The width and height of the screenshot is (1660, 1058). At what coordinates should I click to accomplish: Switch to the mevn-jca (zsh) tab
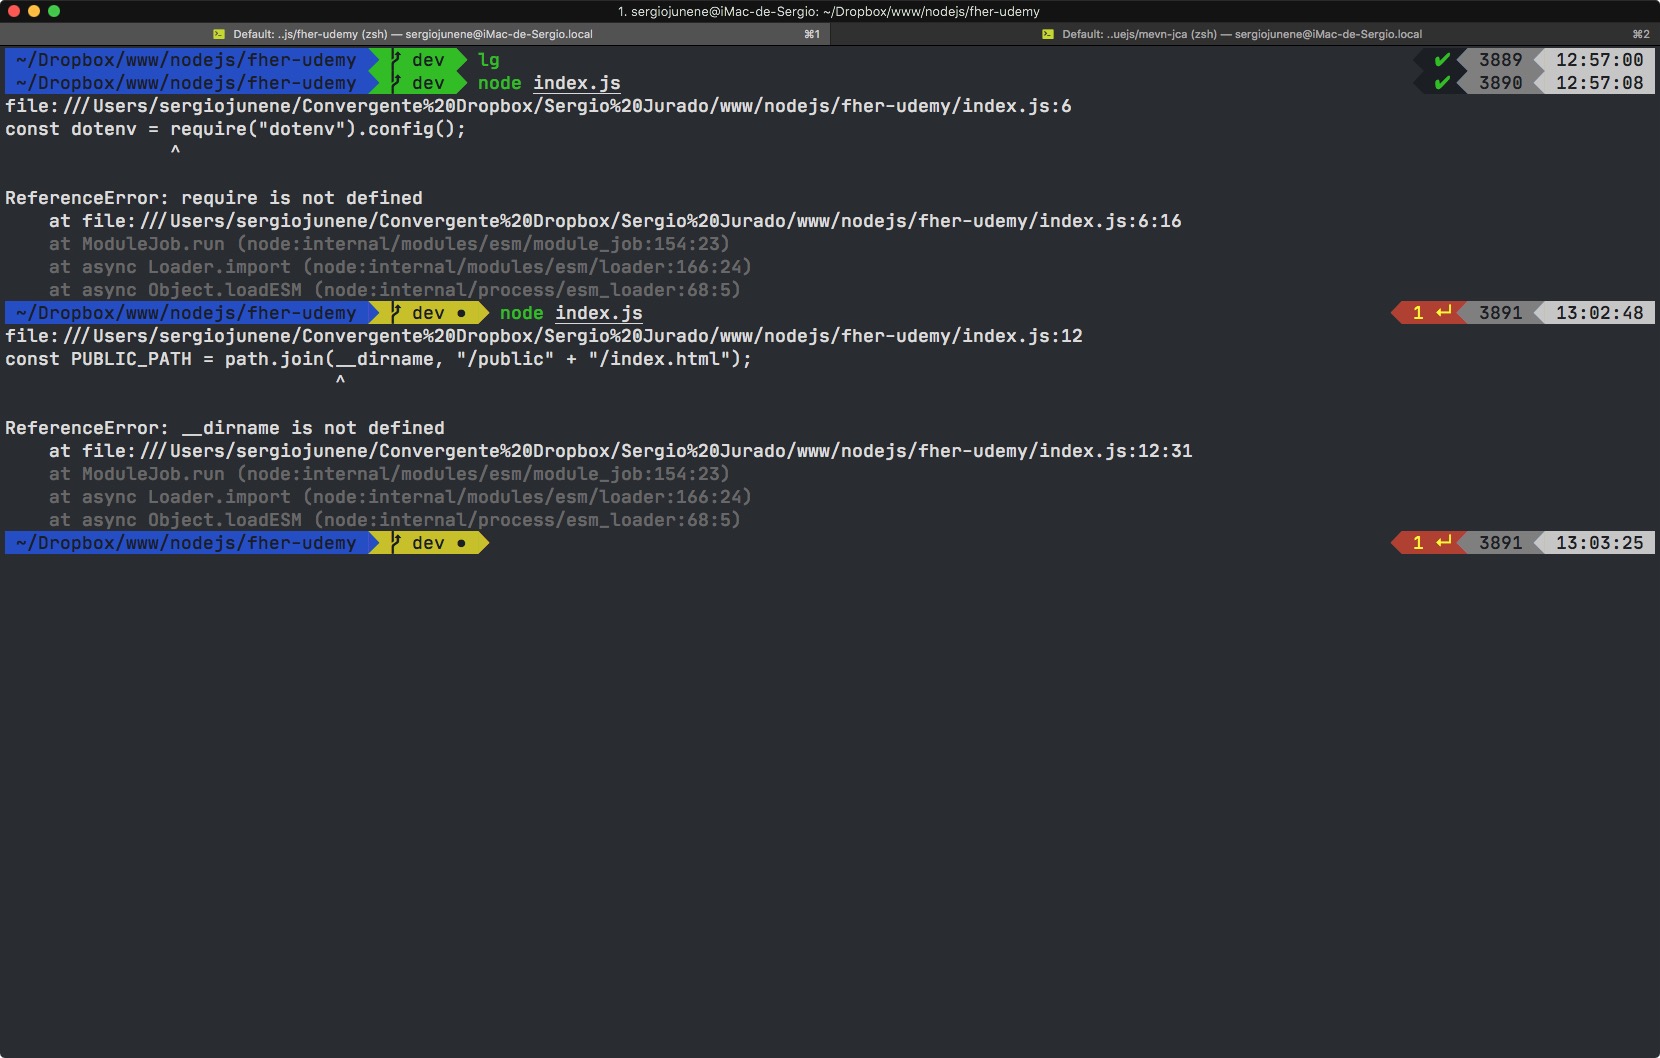(x=1245, y=34)
